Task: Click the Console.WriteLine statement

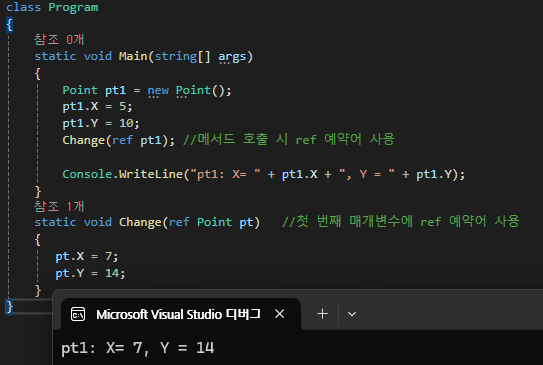Action: click(x=264, y=174)
